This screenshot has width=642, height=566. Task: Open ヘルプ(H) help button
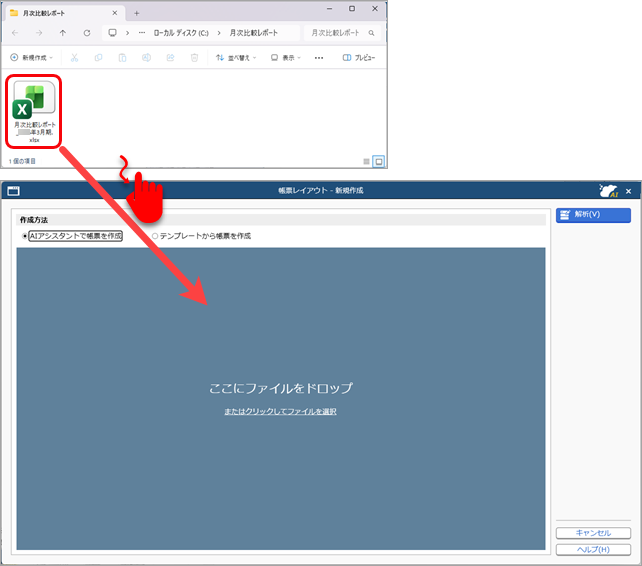(593, 550)
